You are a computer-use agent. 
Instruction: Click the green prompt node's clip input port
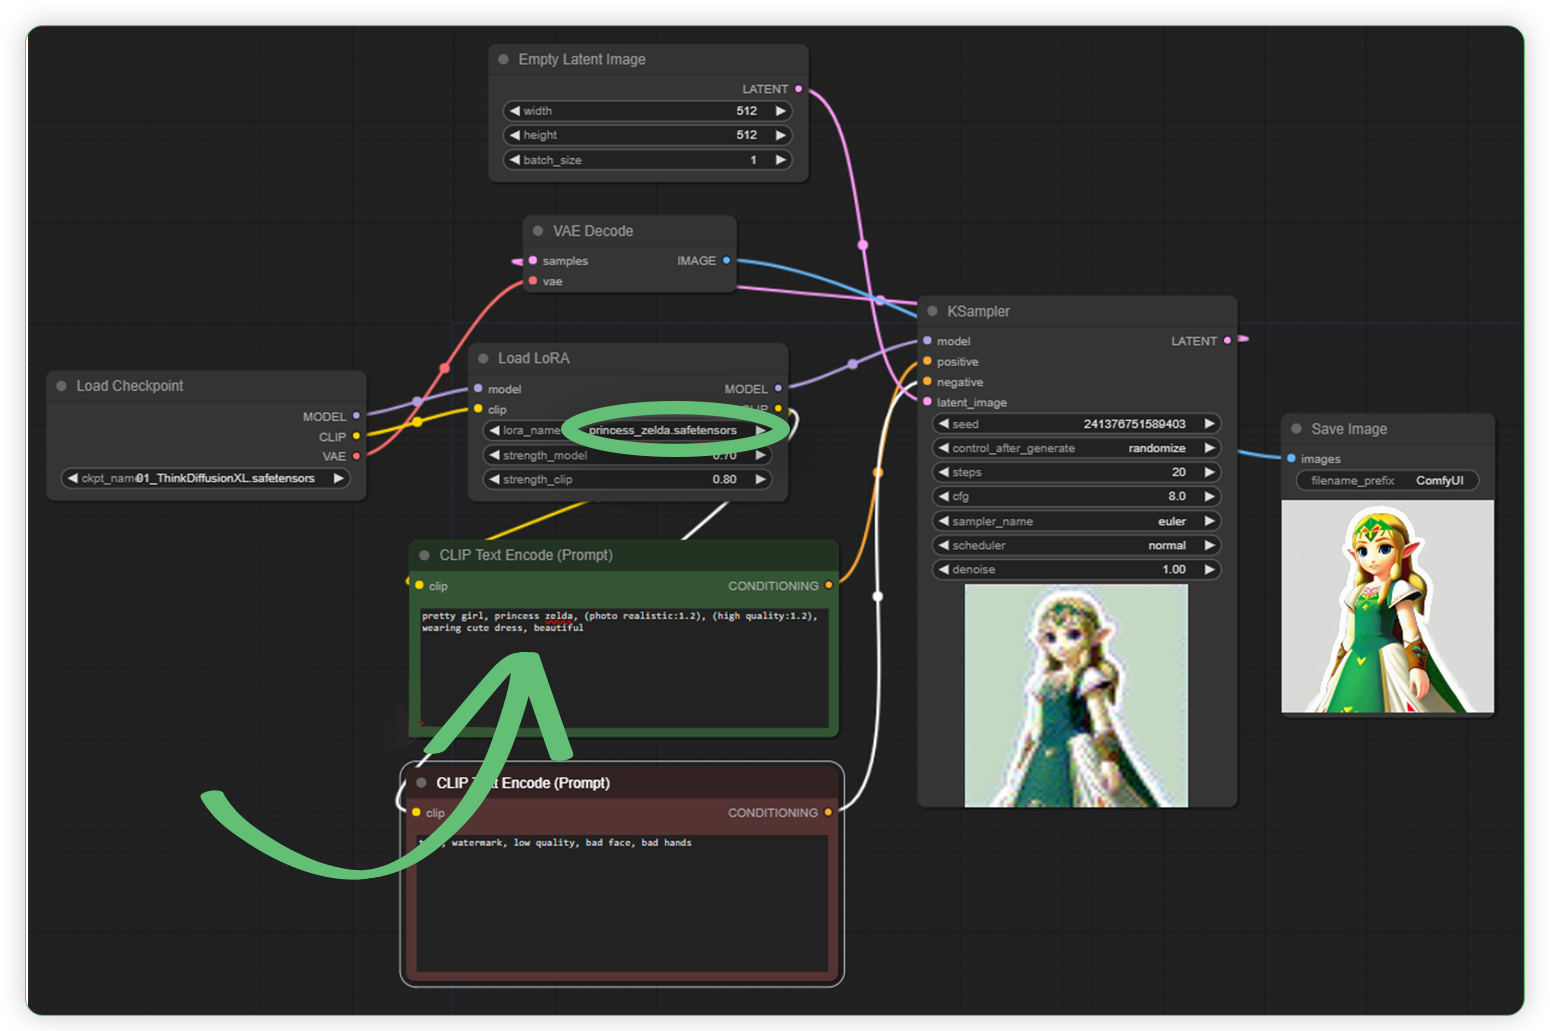click(x=419, y=586)
